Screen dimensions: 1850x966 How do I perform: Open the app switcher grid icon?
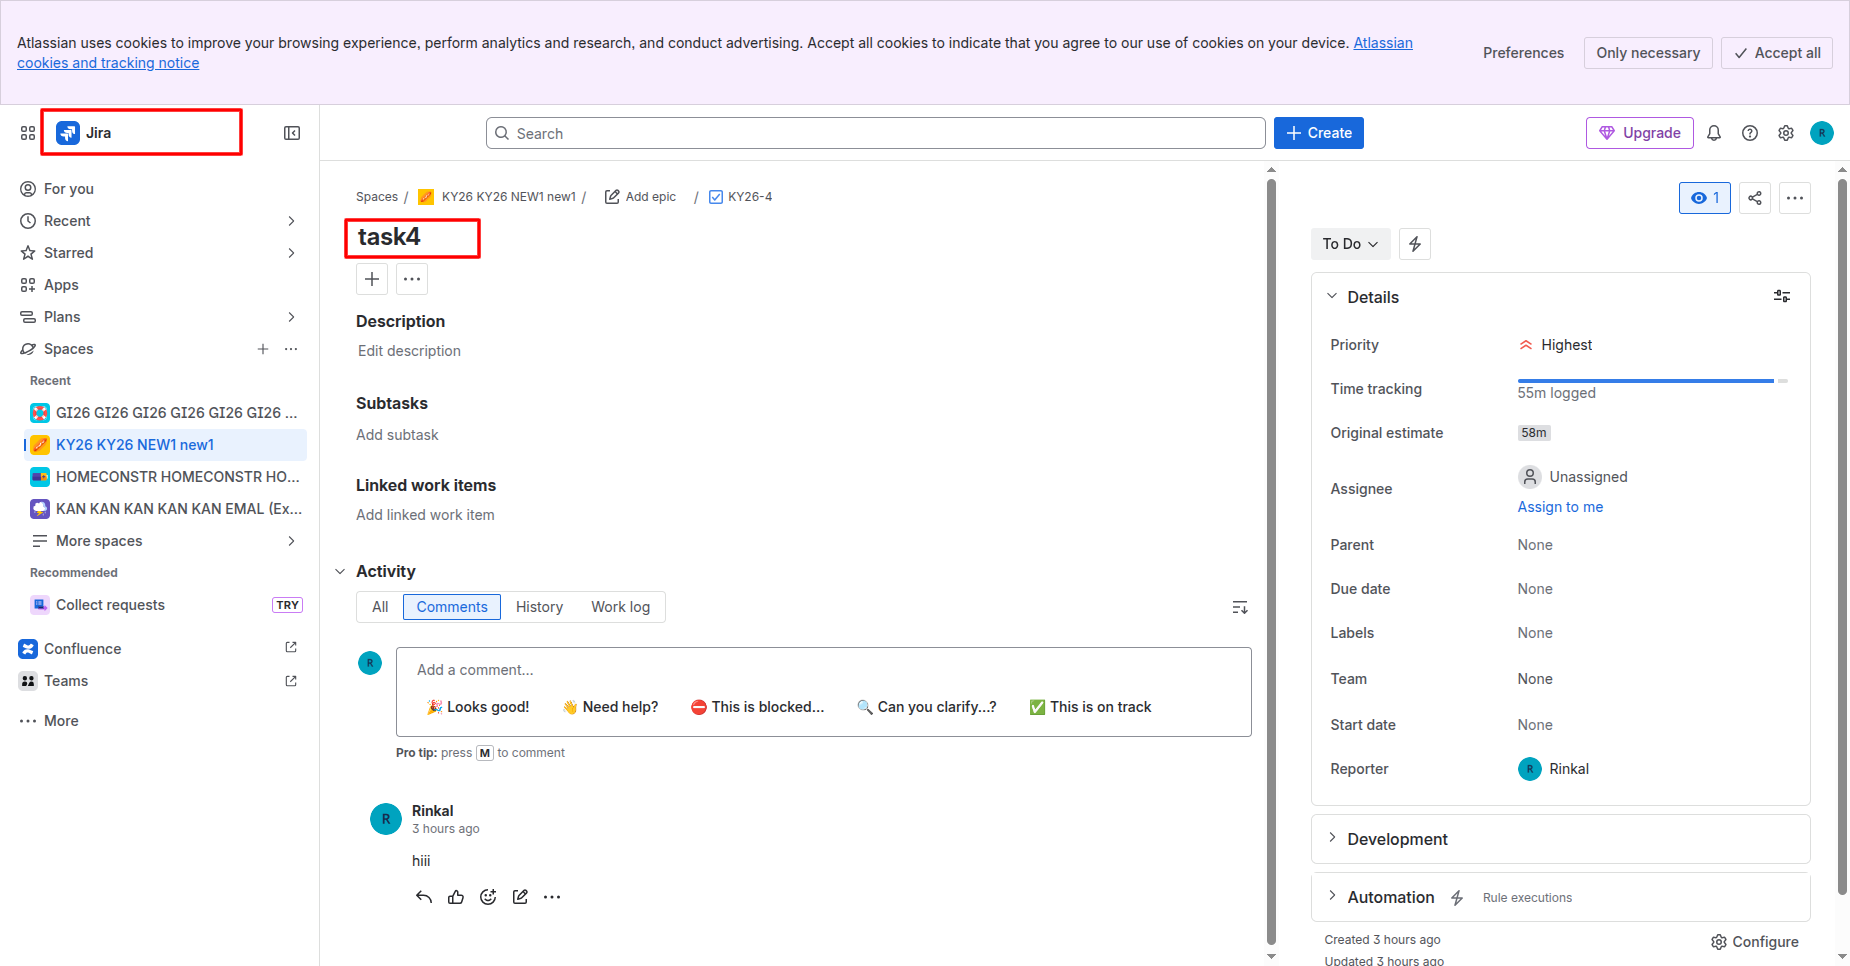[28, 133]
